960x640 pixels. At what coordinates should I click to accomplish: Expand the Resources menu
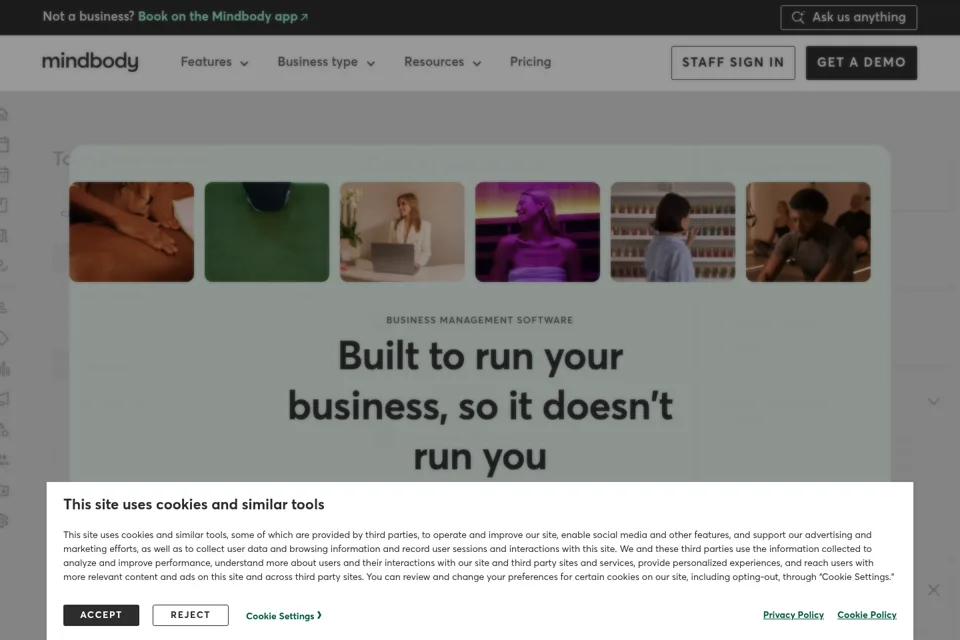(x=443, y=62)
